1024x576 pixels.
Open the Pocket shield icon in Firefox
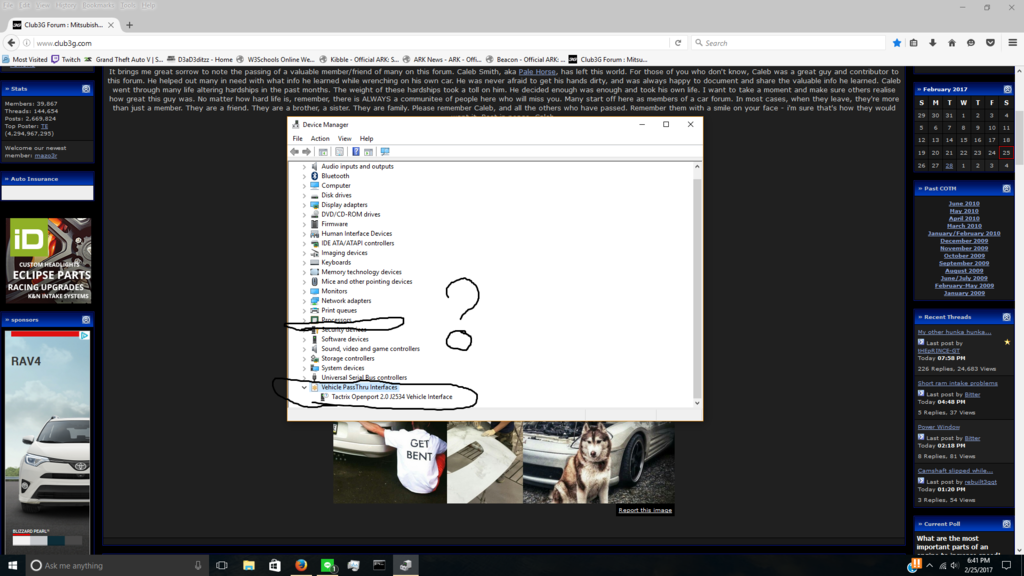(x=990, y=43)
